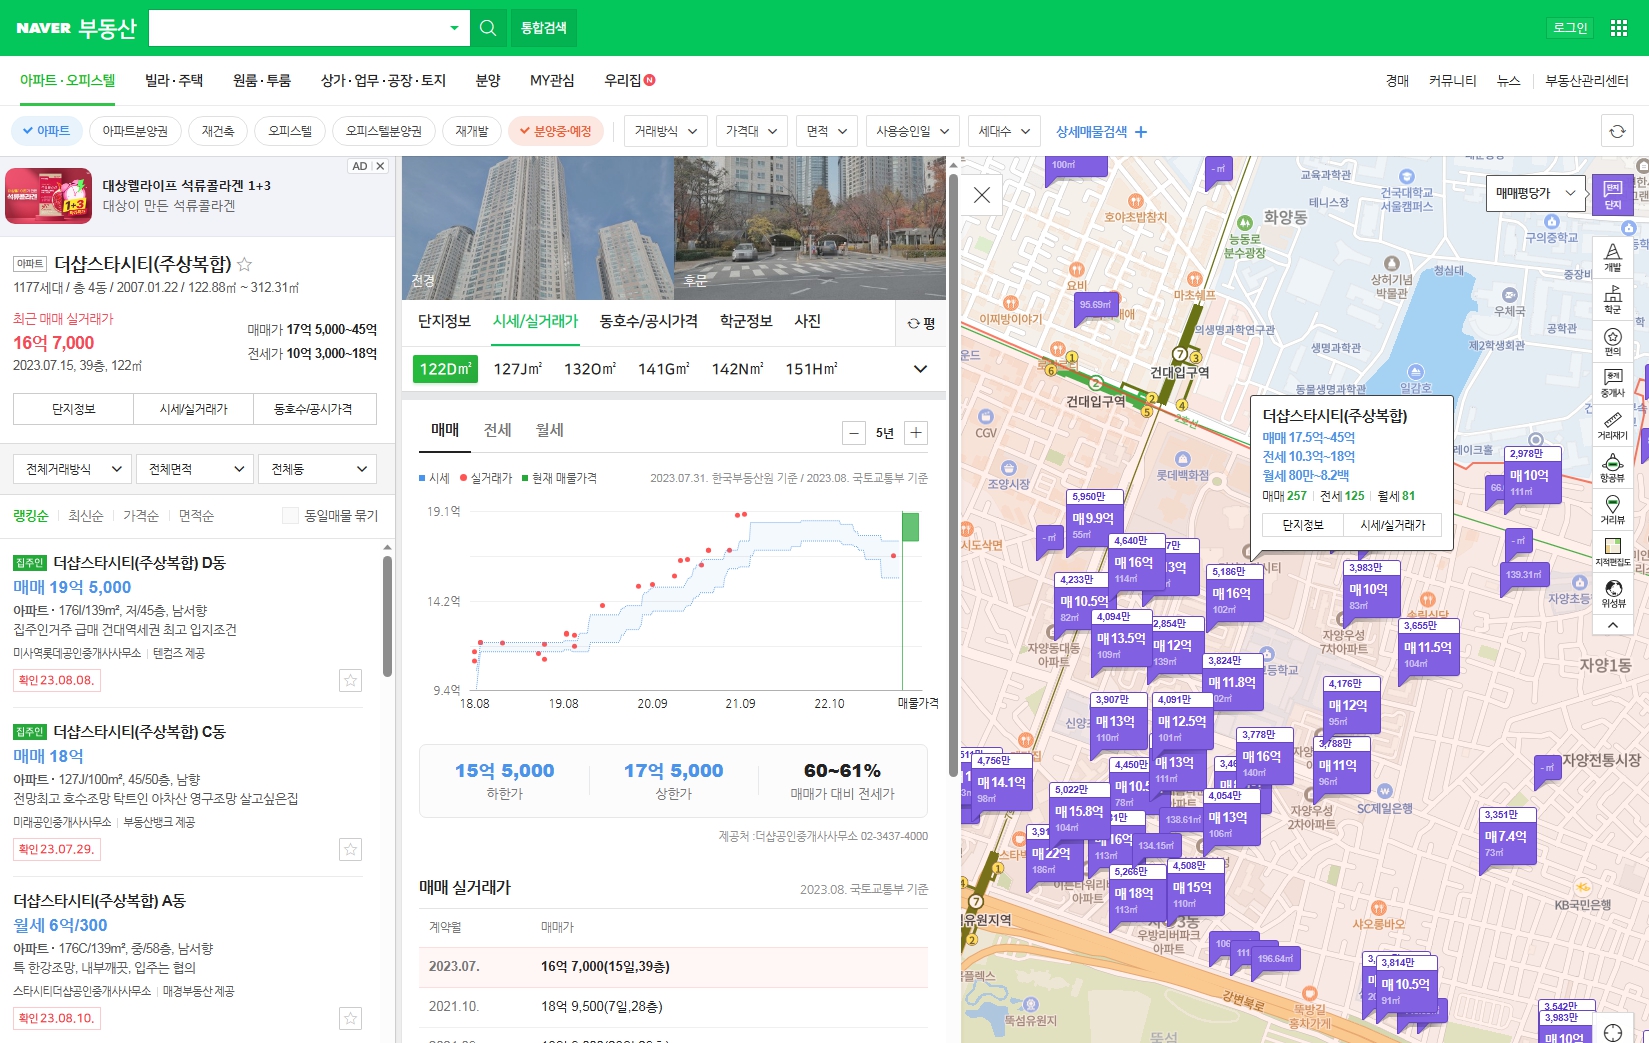Switch to the 동호수/공시가격 tab
The width and height of the screenshot is (1649, 1043).
pos(648,321)
